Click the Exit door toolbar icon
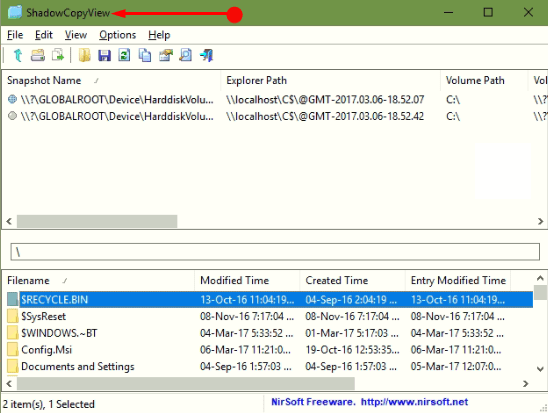Screen dimensions: 548x413 click(206, 55)
